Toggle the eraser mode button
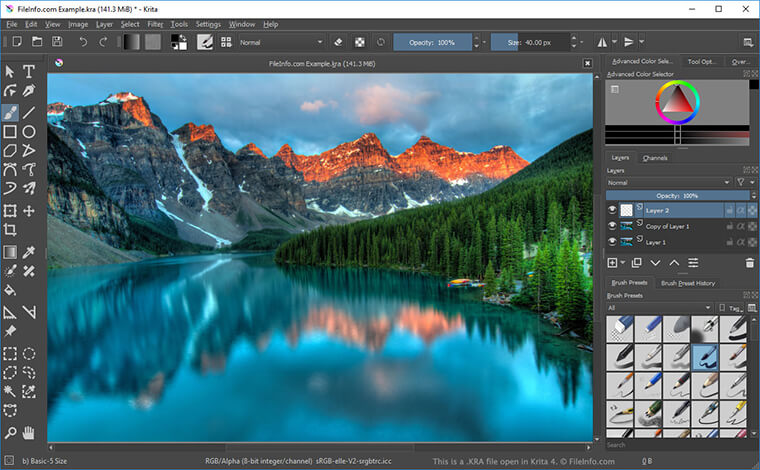760x470 pixels. click(337, 42)
